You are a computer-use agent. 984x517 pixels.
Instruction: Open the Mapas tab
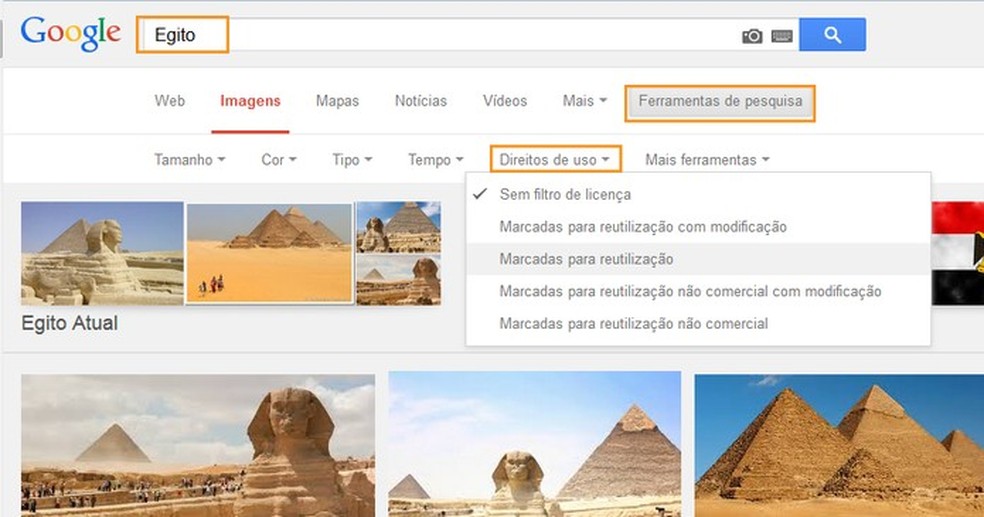tap(337, 101)
